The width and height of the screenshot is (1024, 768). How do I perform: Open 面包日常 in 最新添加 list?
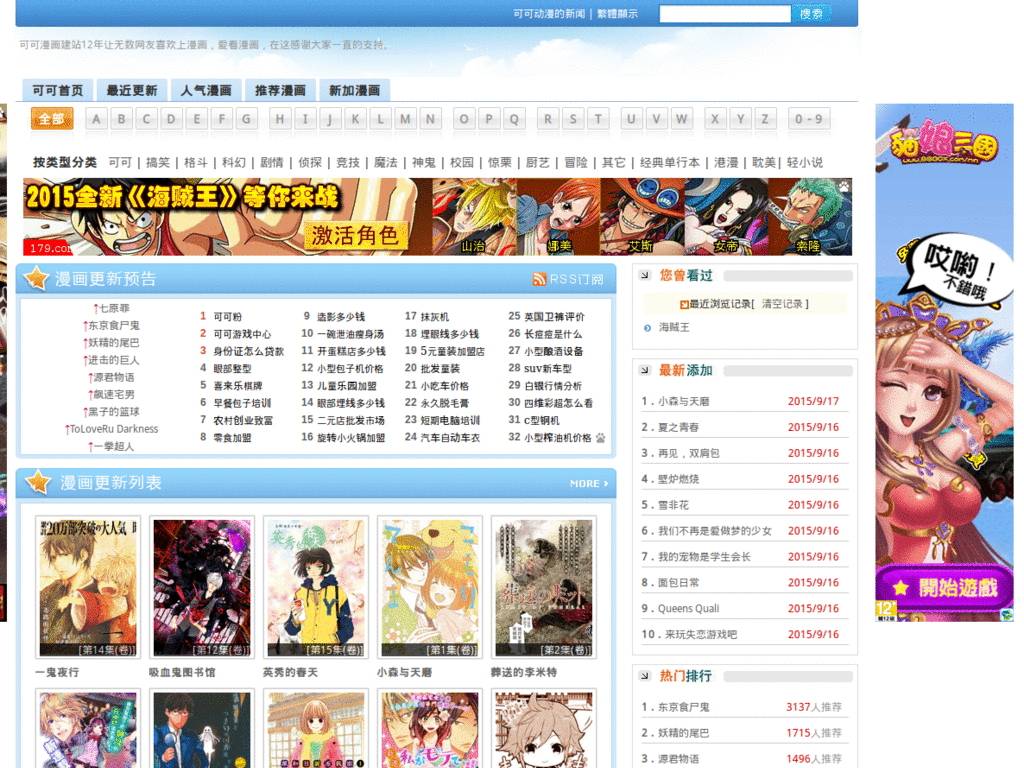tap(678, 583)
